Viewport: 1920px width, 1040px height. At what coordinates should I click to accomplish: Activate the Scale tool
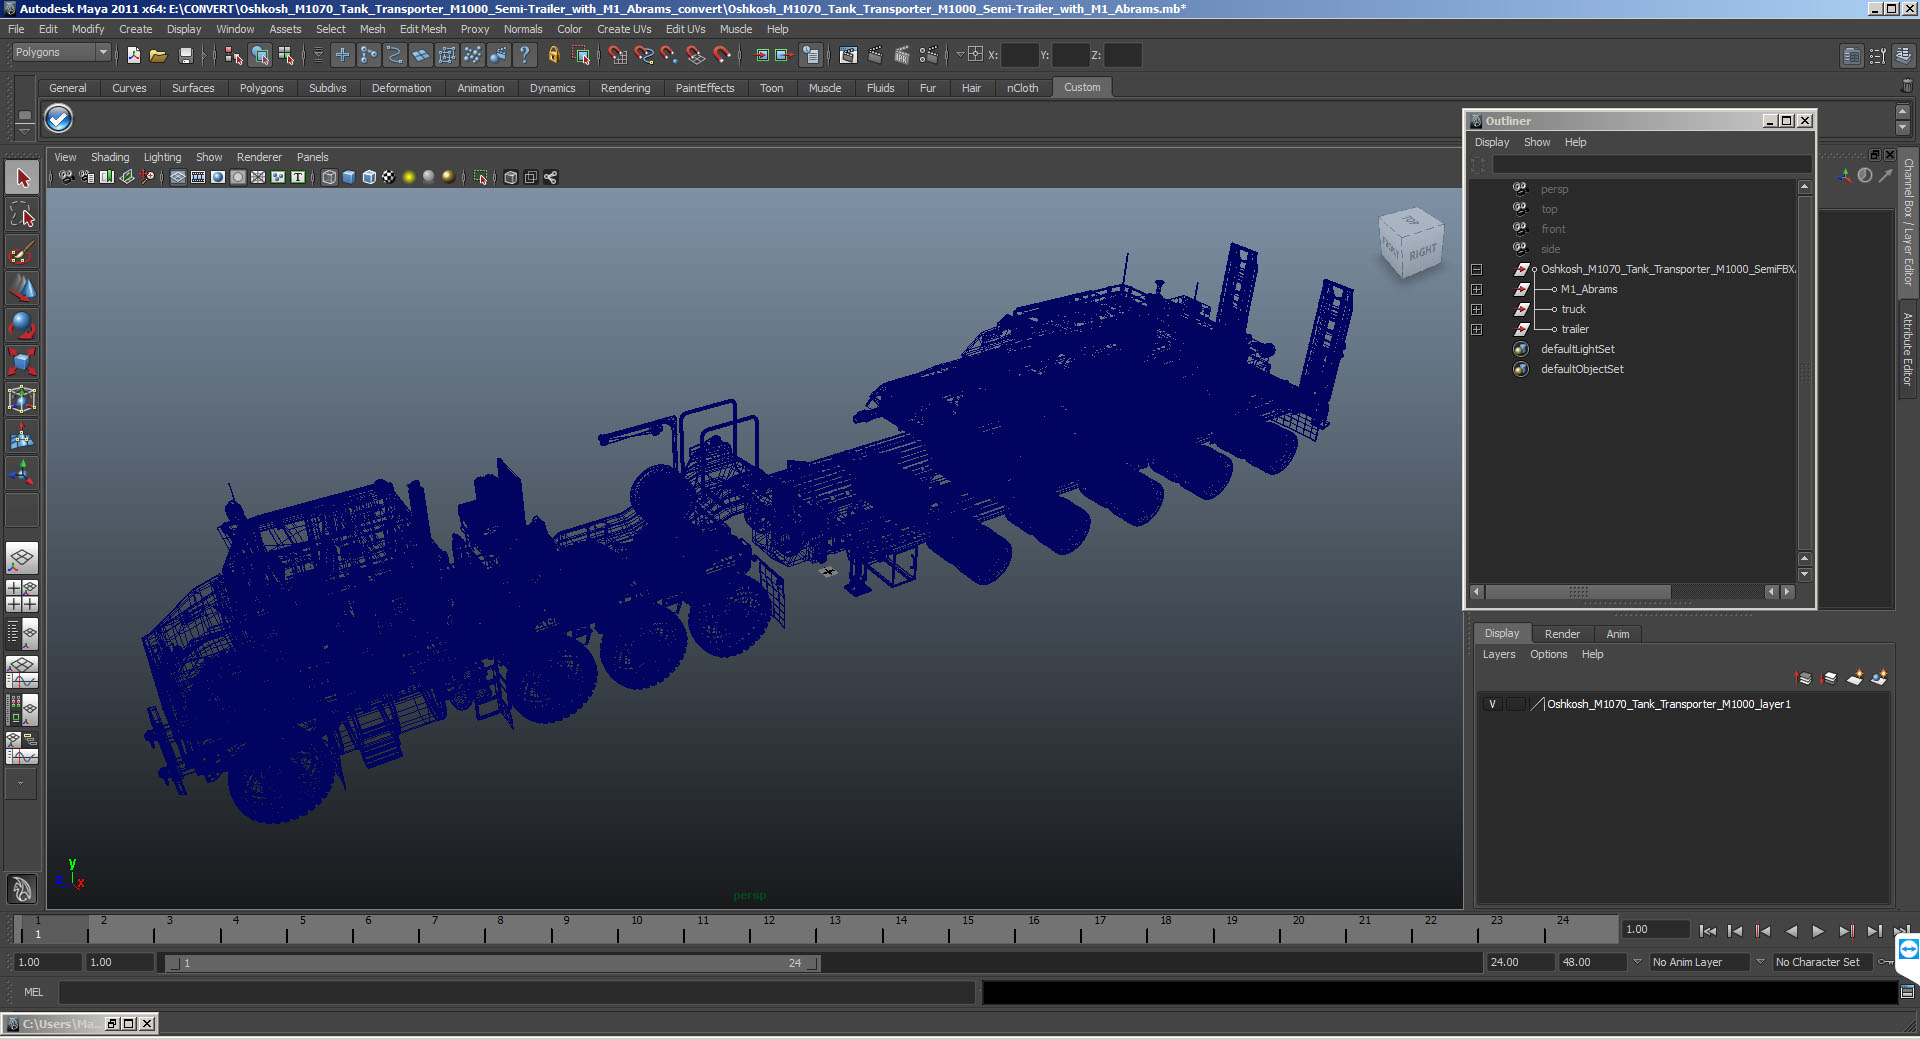[x=22, y=361]
